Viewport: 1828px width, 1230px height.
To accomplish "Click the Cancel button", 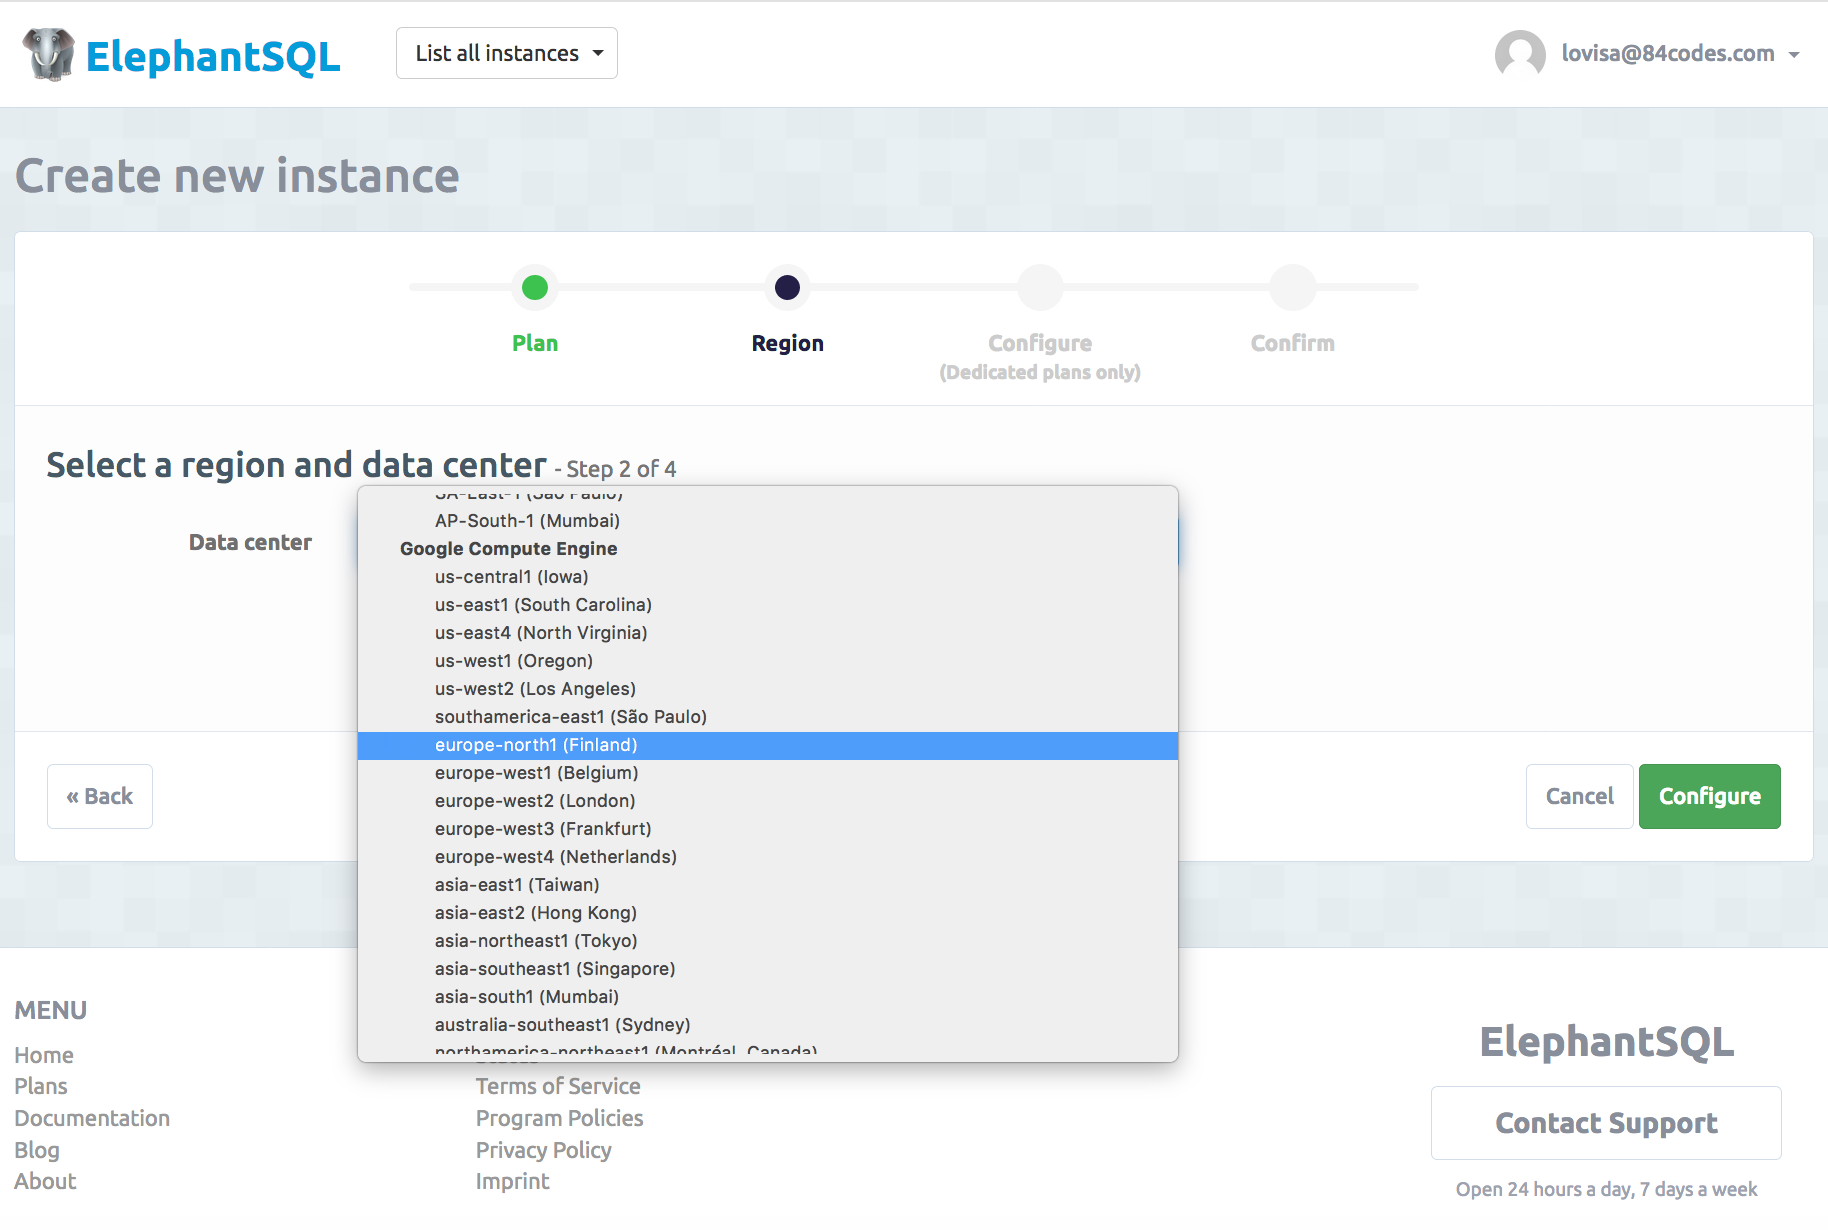I will 1579,796.
